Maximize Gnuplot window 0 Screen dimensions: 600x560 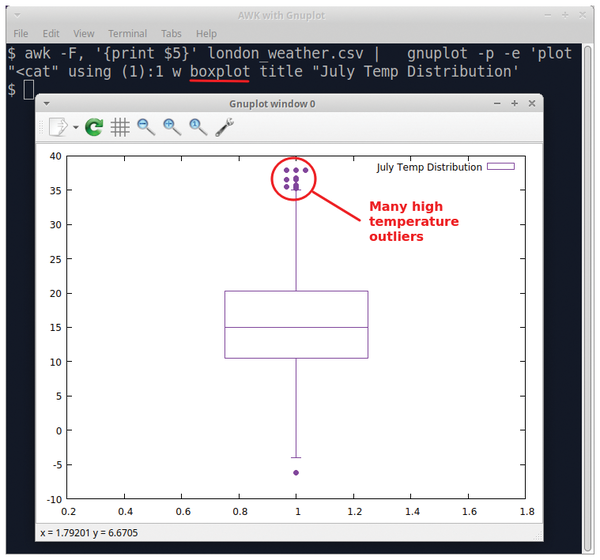(515, 103)
